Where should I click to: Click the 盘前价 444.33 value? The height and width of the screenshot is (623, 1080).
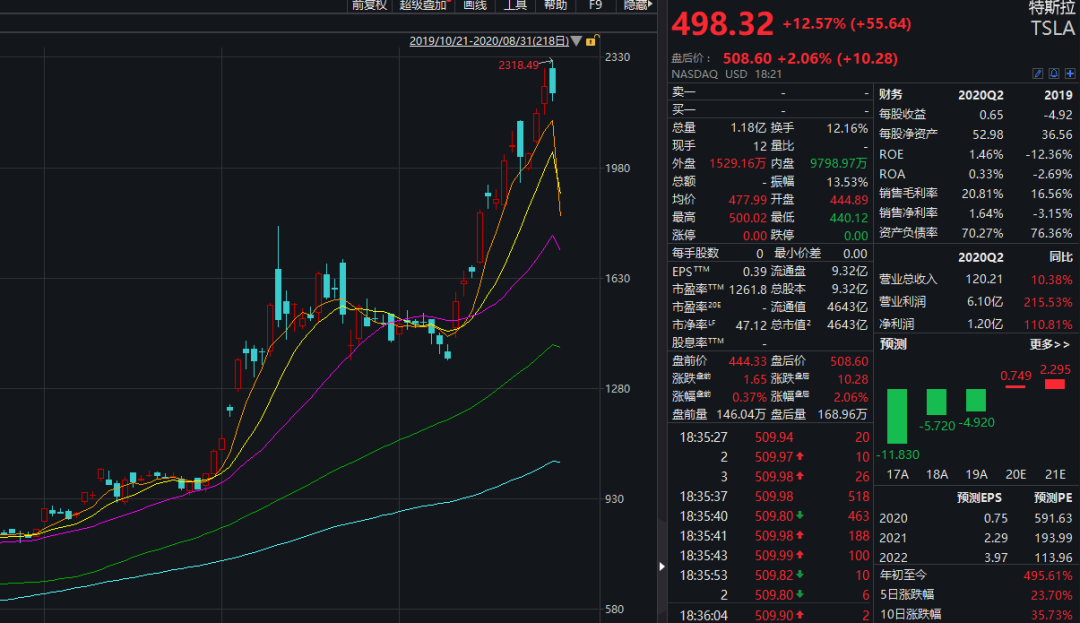[x=747, y=361]
